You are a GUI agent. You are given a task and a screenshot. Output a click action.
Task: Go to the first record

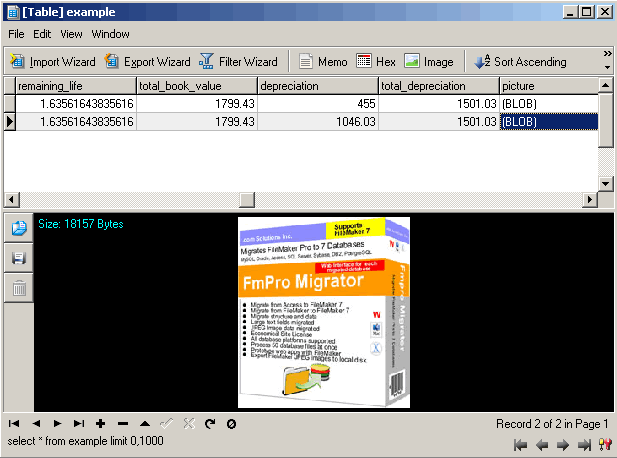tap(14, 423)
